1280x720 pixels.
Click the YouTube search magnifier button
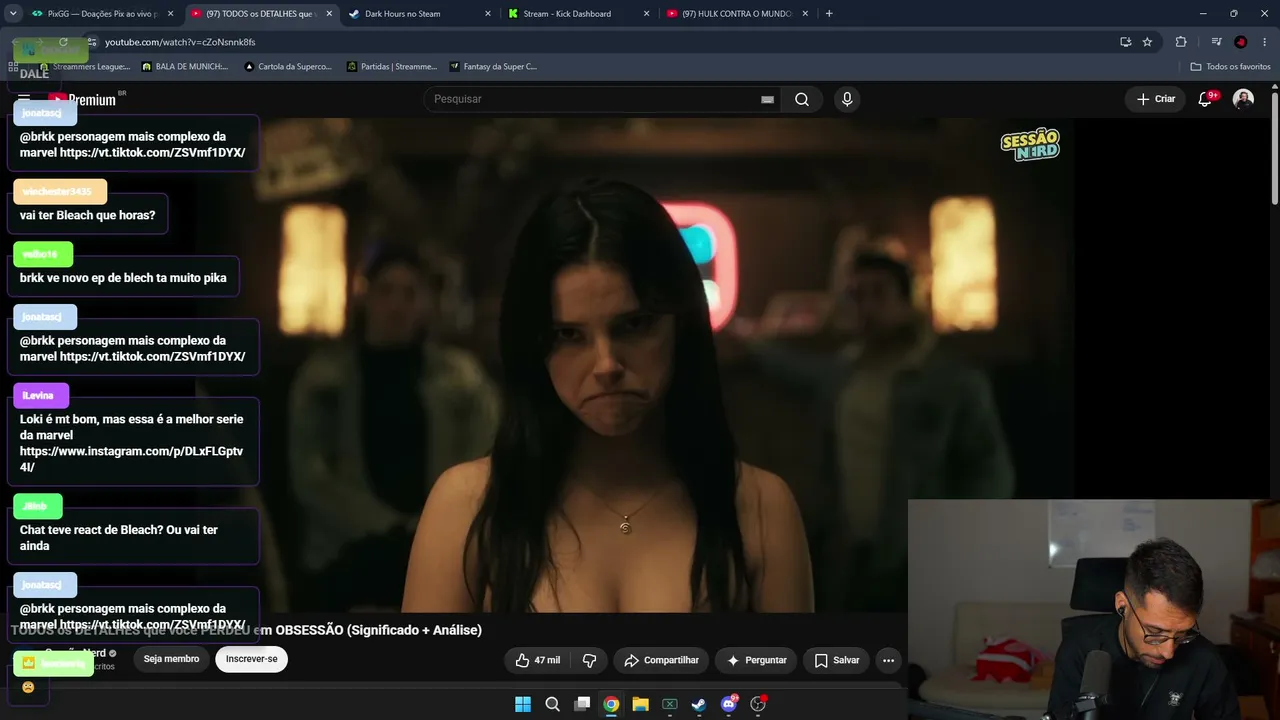tap(802, 99)
